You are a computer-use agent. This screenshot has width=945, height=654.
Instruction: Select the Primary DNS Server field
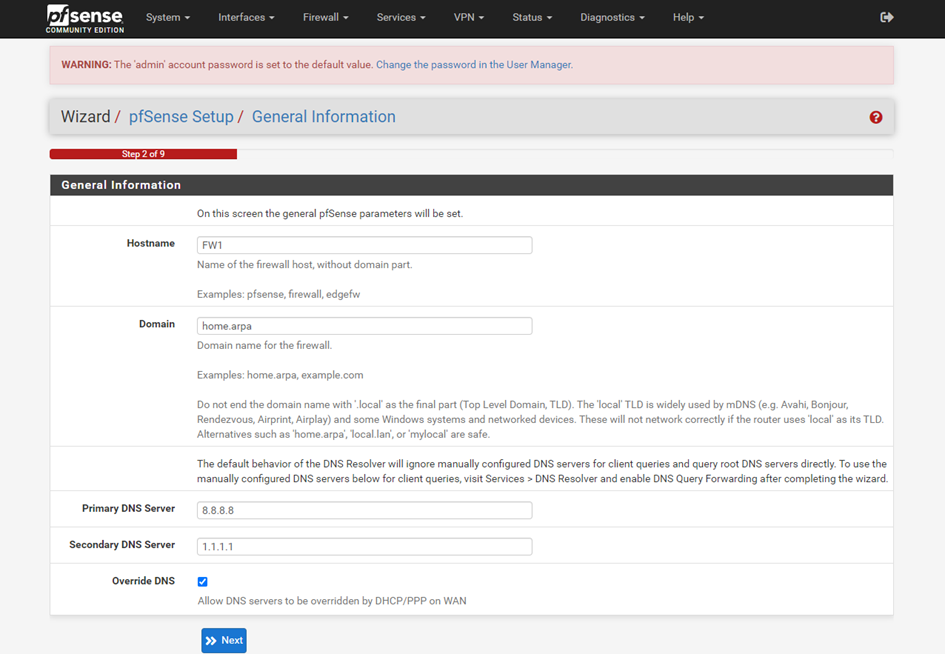[365, 511]
